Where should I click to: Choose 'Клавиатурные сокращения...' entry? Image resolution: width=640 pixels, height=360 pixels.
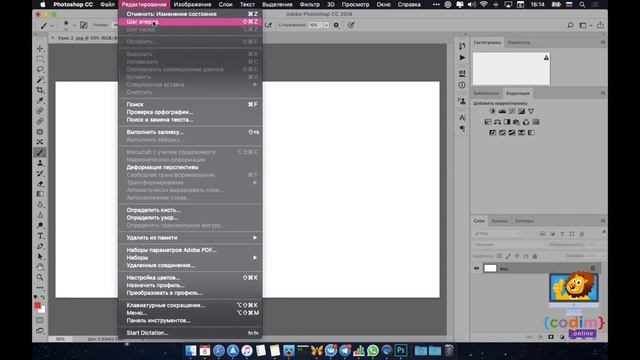coord(190,305)
